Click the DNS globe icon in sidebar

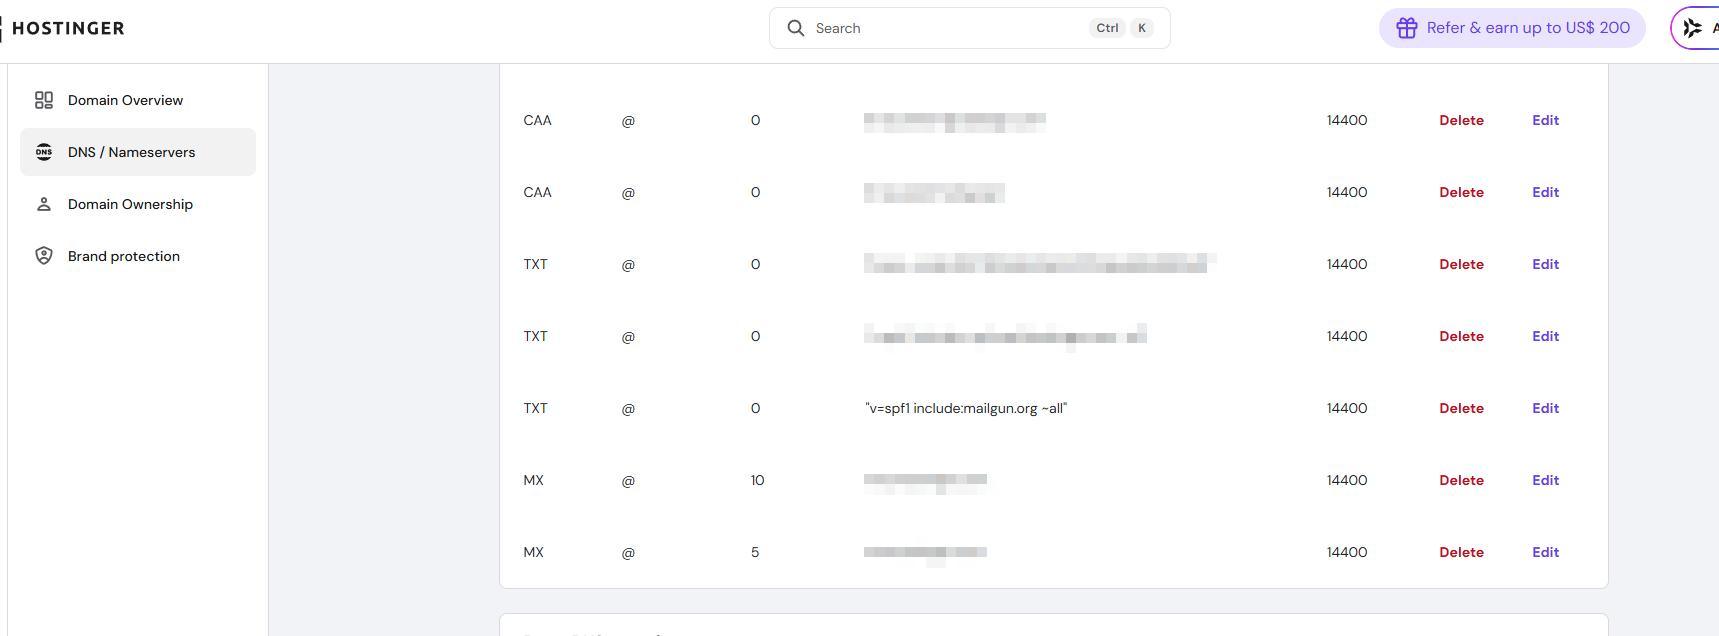point(44,152)
